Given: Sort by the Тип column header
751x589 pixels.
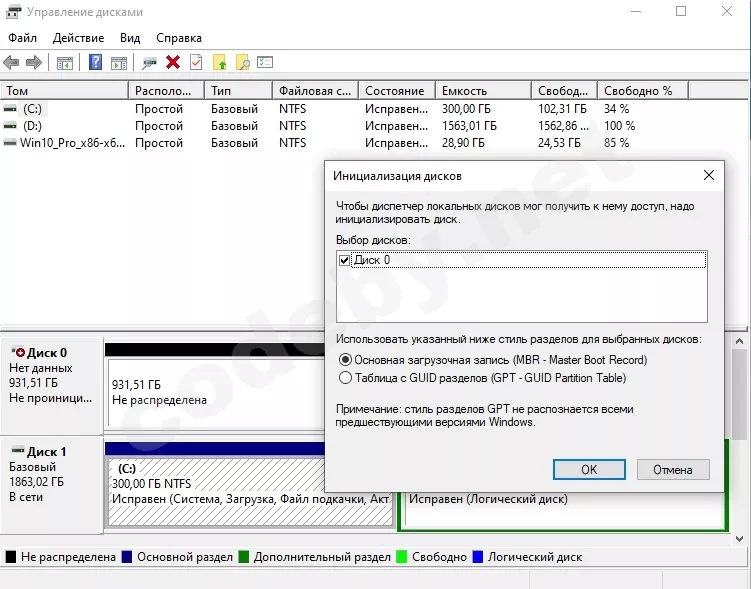Looking at the screenshot, I should [x=239, y=91].
